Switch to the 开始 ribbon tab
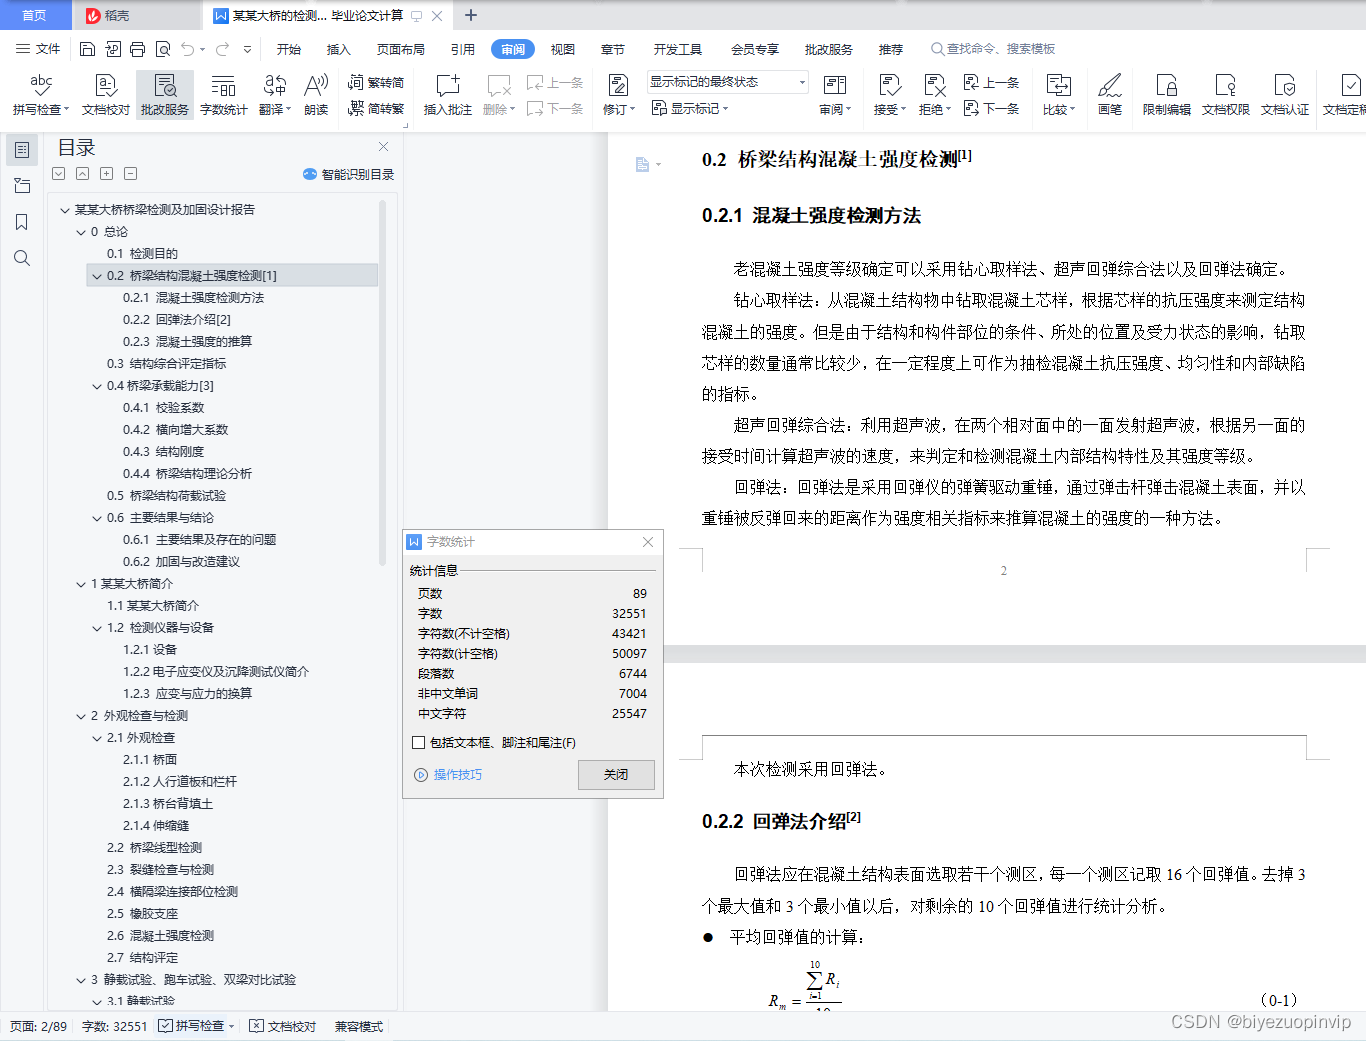Viewport: 1366px width, 1041px height. click(x=289, y=49)
